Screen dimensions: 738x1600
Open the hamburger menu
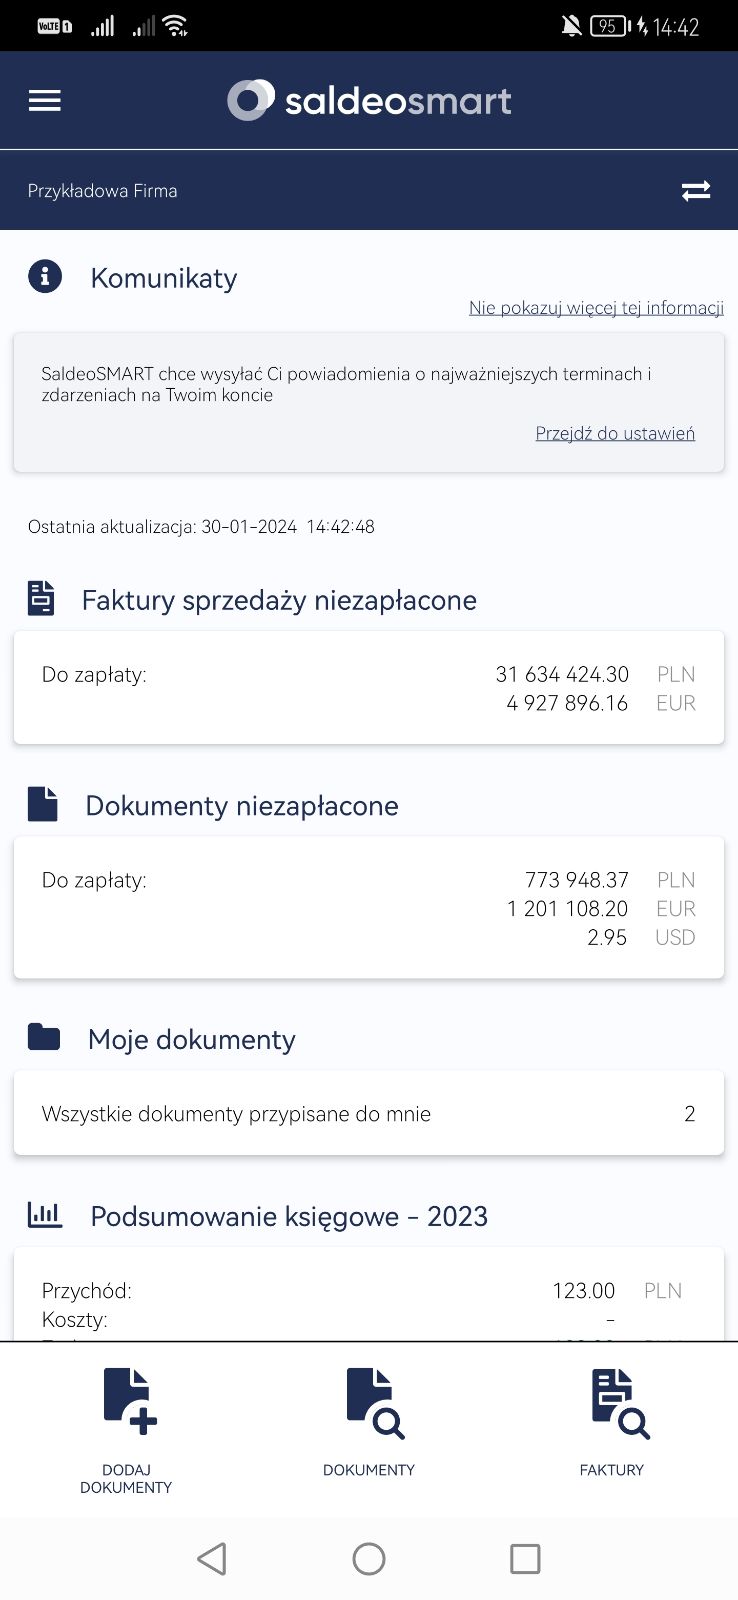(x=45, y=100)
